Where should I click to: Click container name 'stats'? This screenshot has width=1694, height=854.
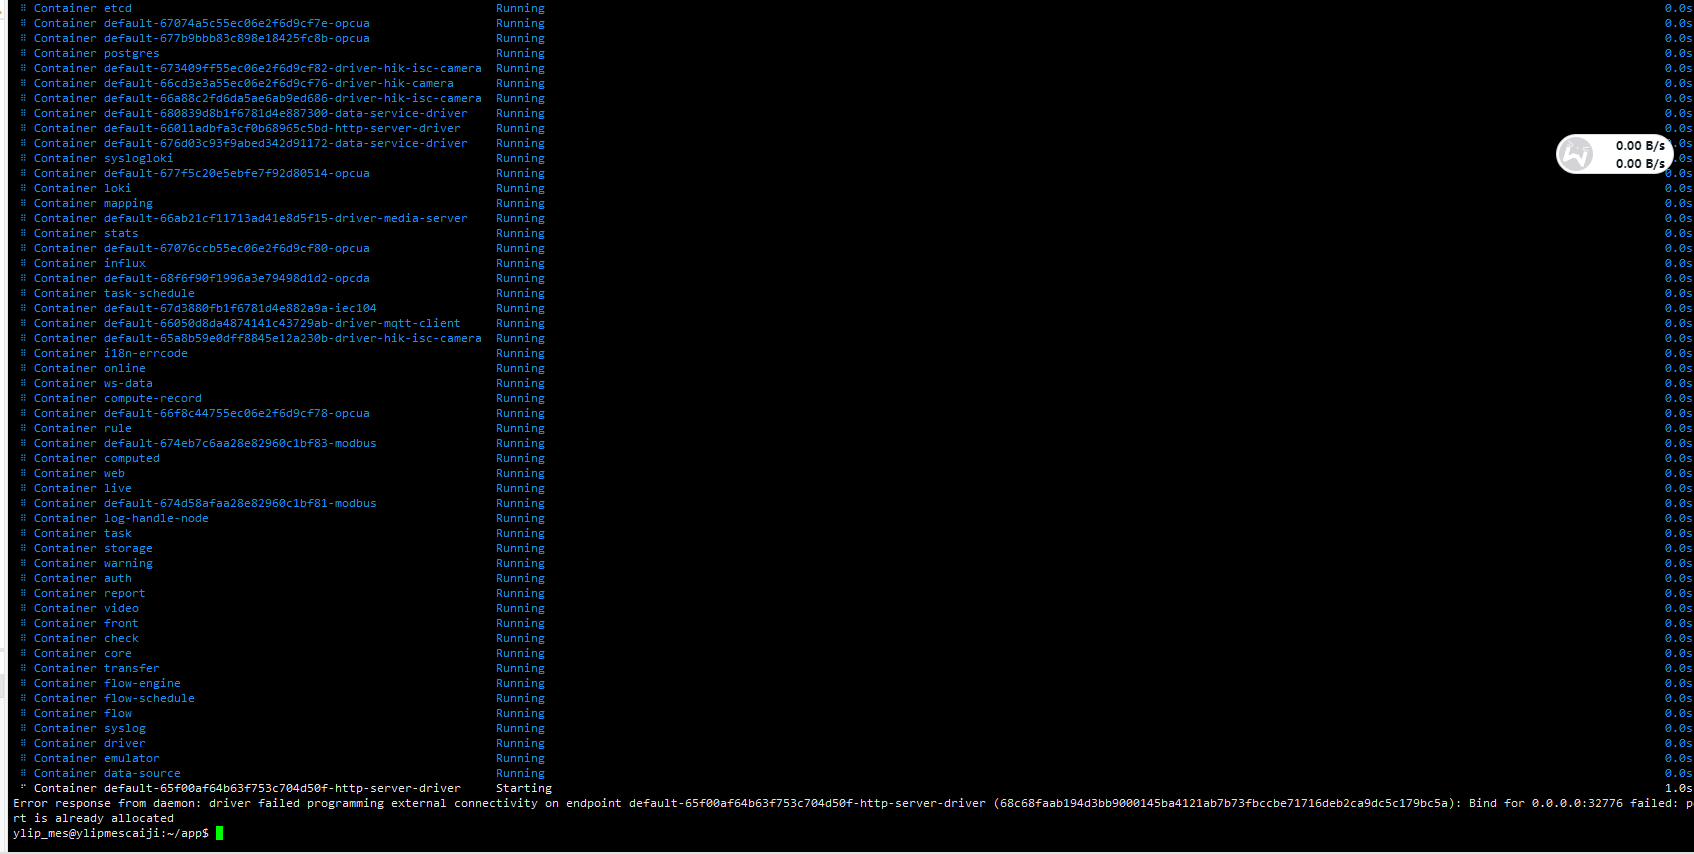pos(121,233)
